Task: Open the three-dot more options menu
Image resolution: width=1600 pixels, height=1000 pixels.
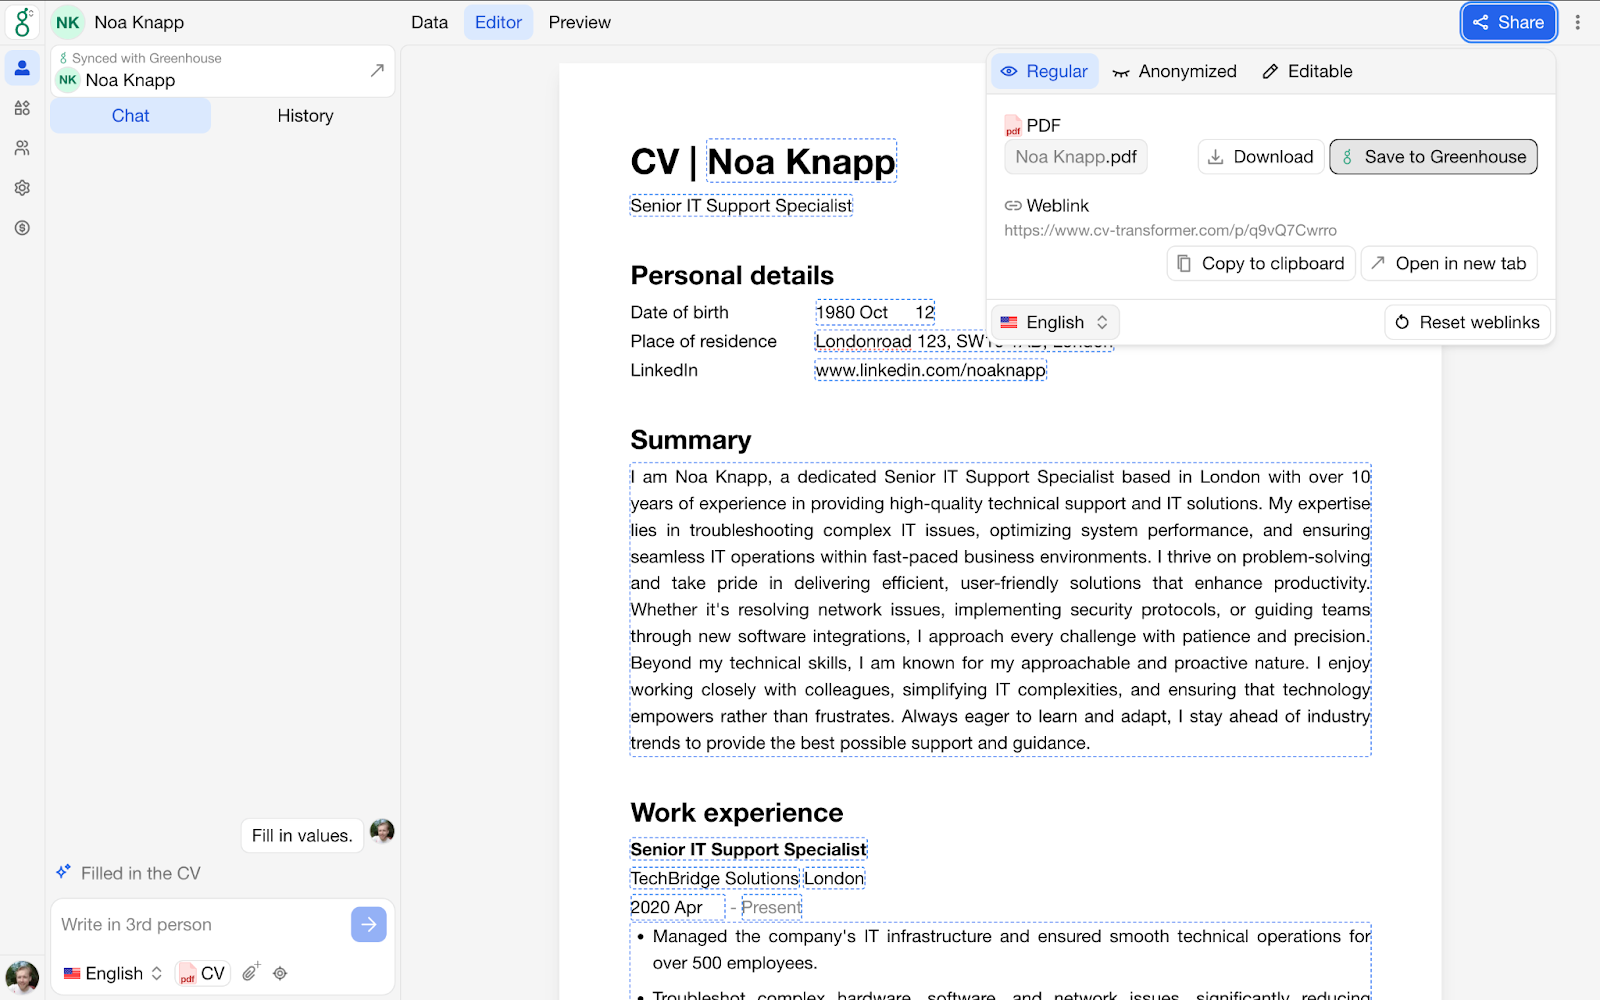Action: (x=1578, y=22)
